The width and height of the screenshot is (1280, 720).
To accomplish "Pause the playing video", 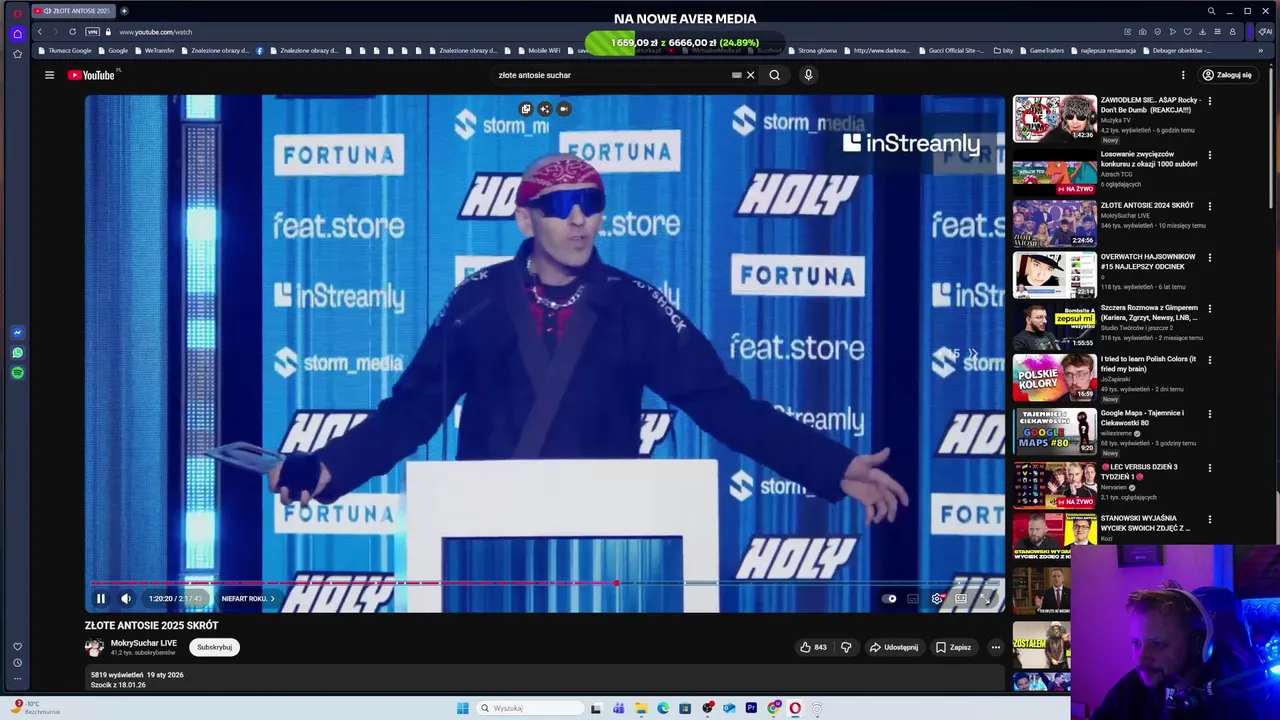I will [101, 599].
